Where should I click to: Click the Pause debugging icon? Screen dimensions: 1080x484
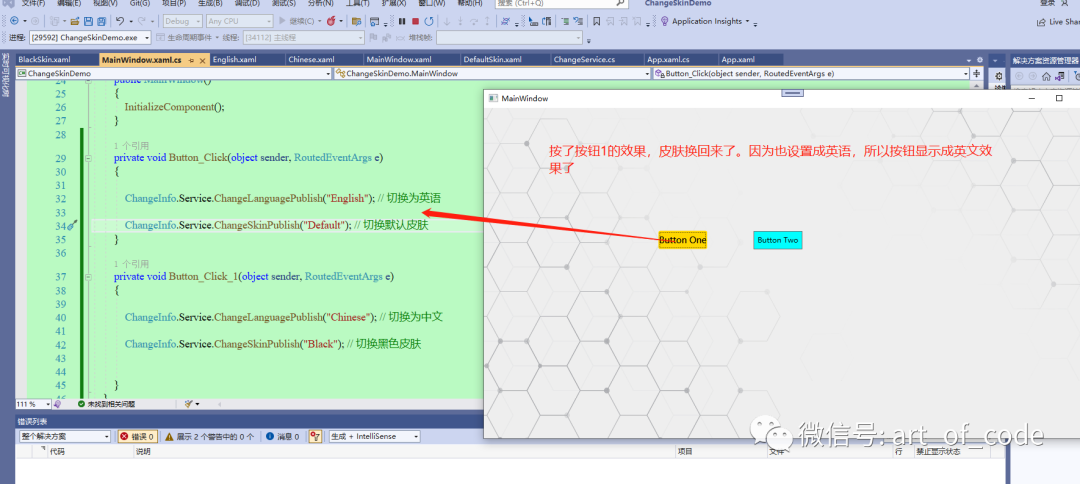point(402,21)
